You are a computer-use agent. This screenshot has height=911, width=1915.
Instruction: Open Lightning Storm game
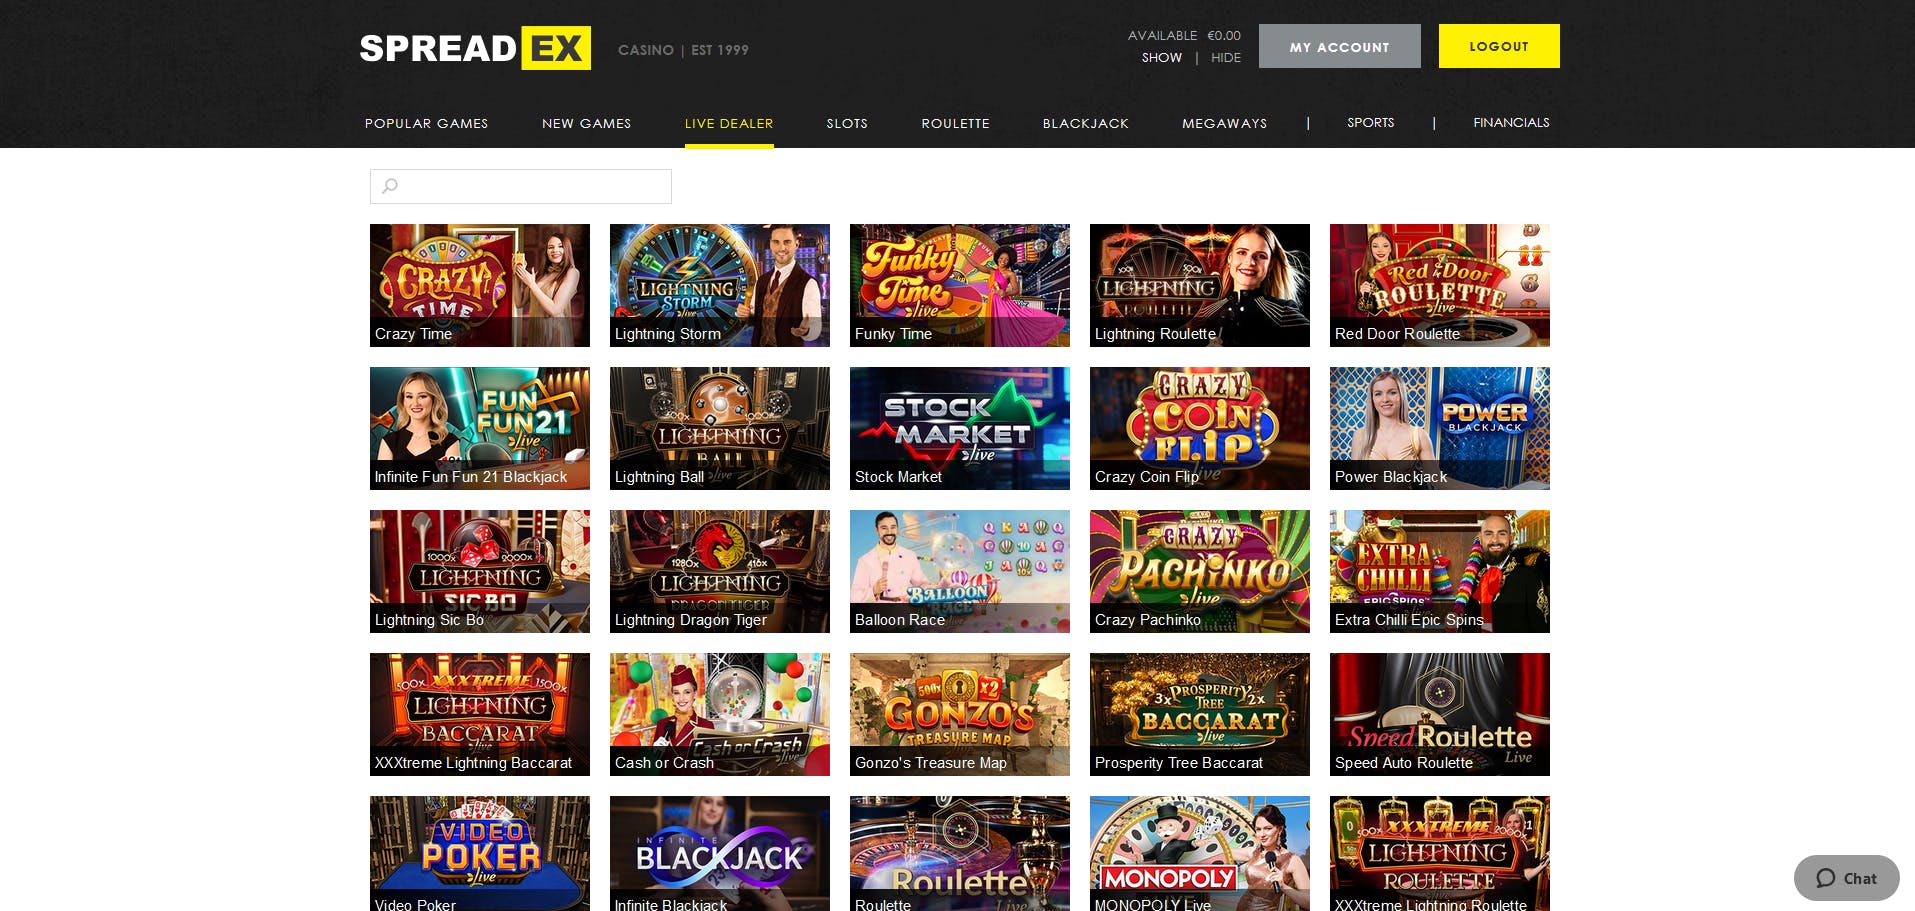pos(720,285)
